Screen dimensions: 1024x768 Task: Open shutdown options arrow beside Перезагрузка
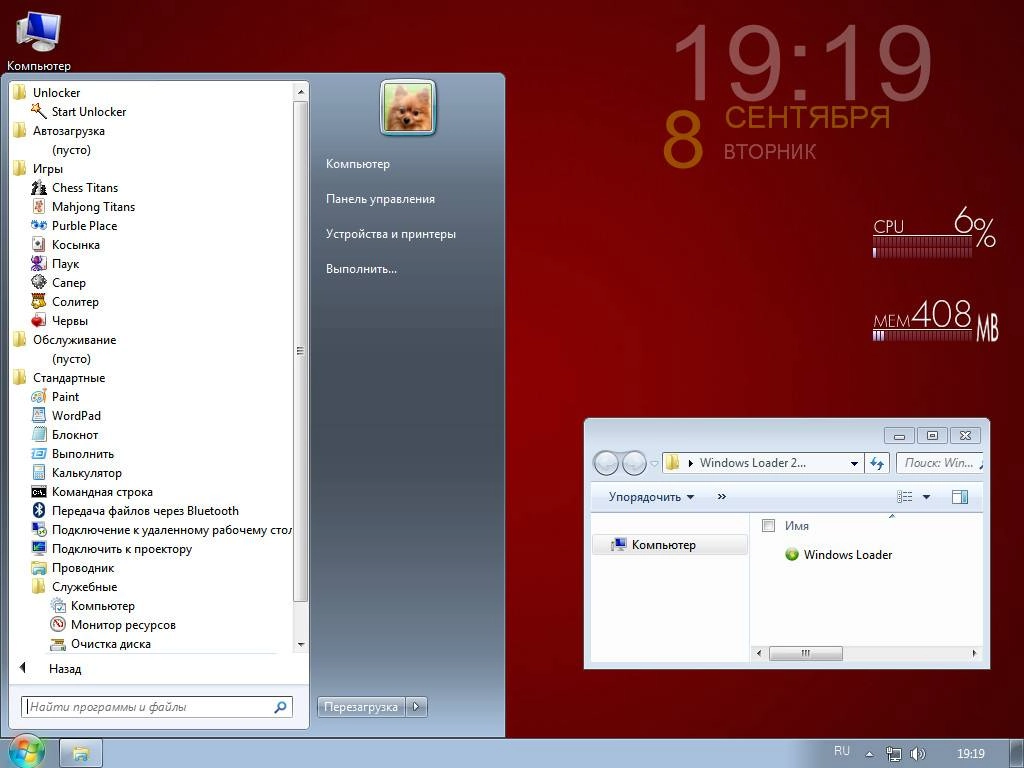pyautogui.click(x=417, y=707)
